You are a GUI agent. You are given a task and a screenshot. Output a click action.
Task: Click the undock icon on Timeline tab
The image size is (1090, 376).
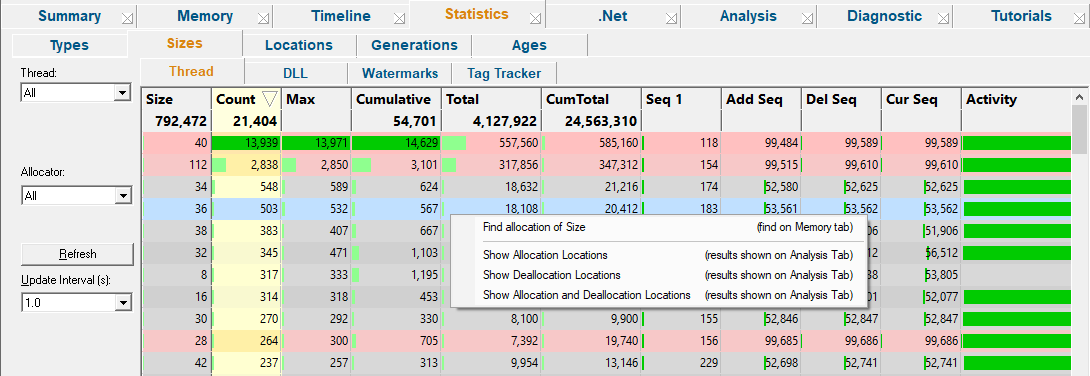(x=399, y=18)
